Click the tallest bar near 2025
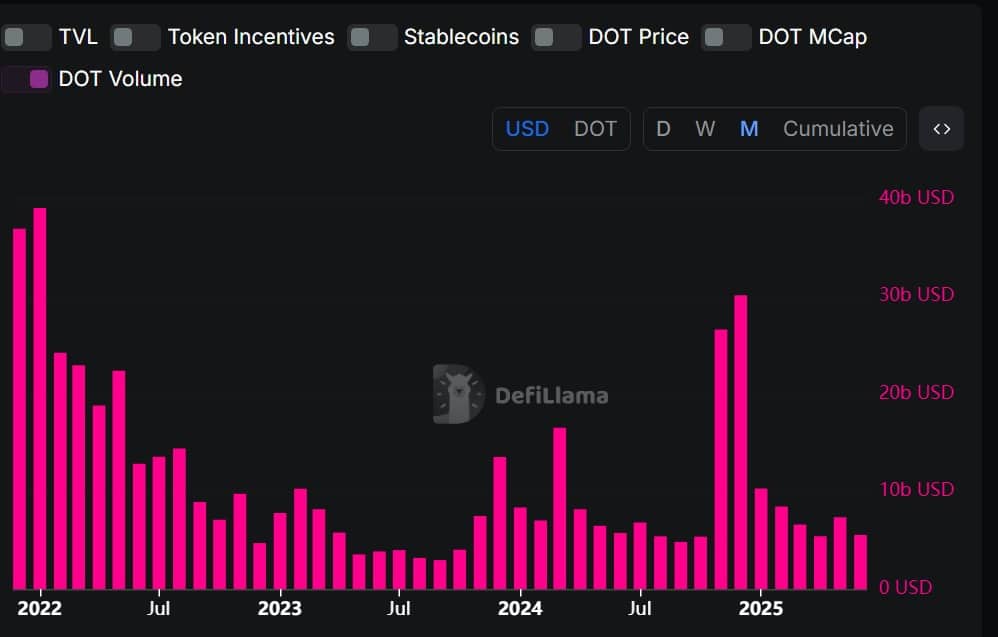The width and height of the screenshot is (998, 637). (740, 440)
